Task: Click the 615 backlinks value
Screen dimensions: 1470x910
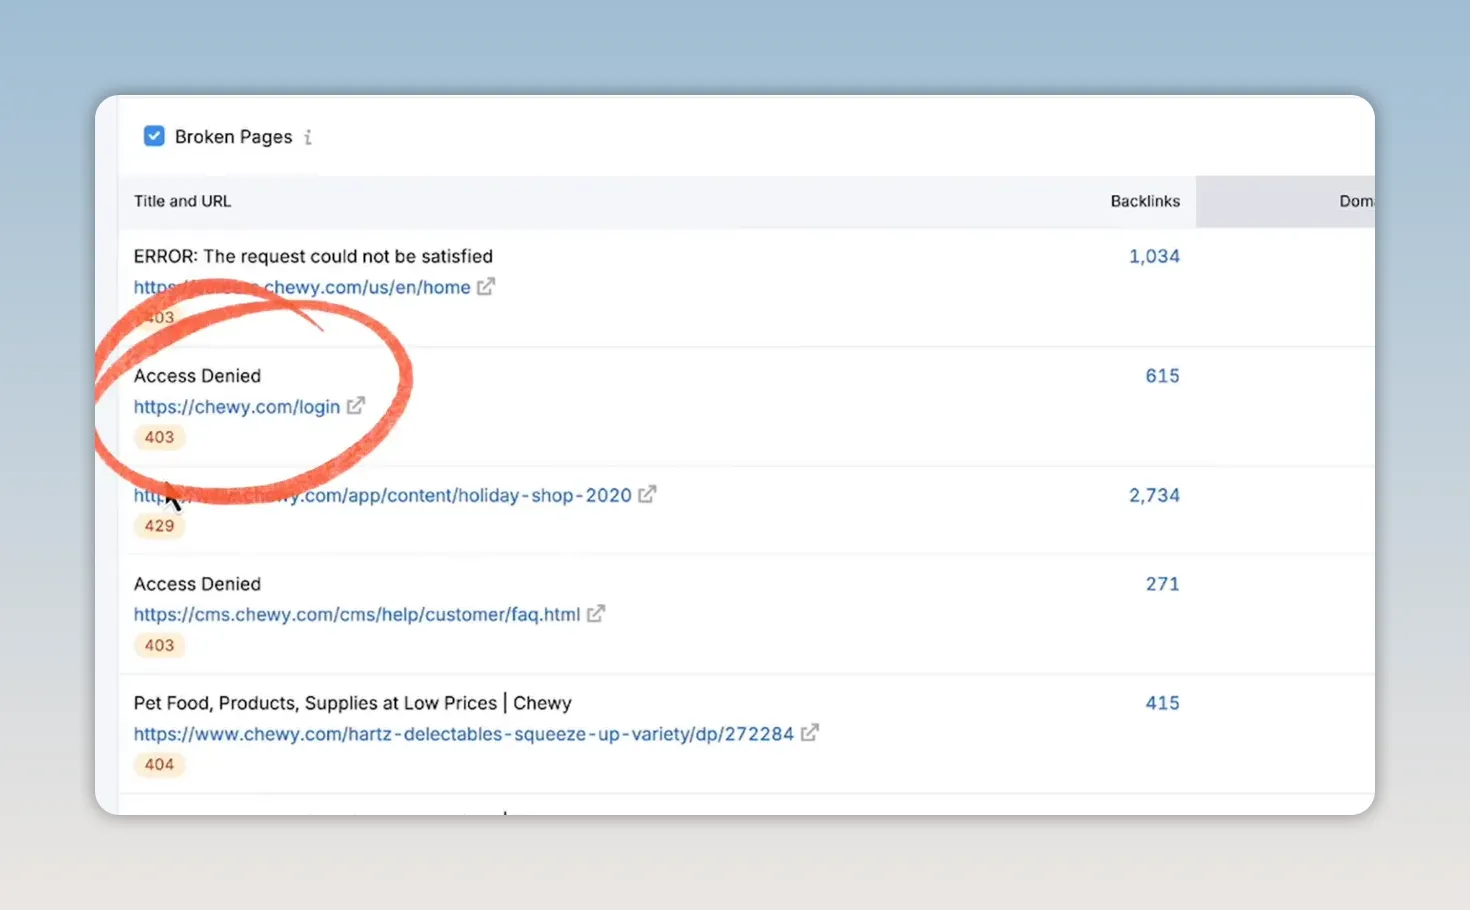Action: (1162, 376)
